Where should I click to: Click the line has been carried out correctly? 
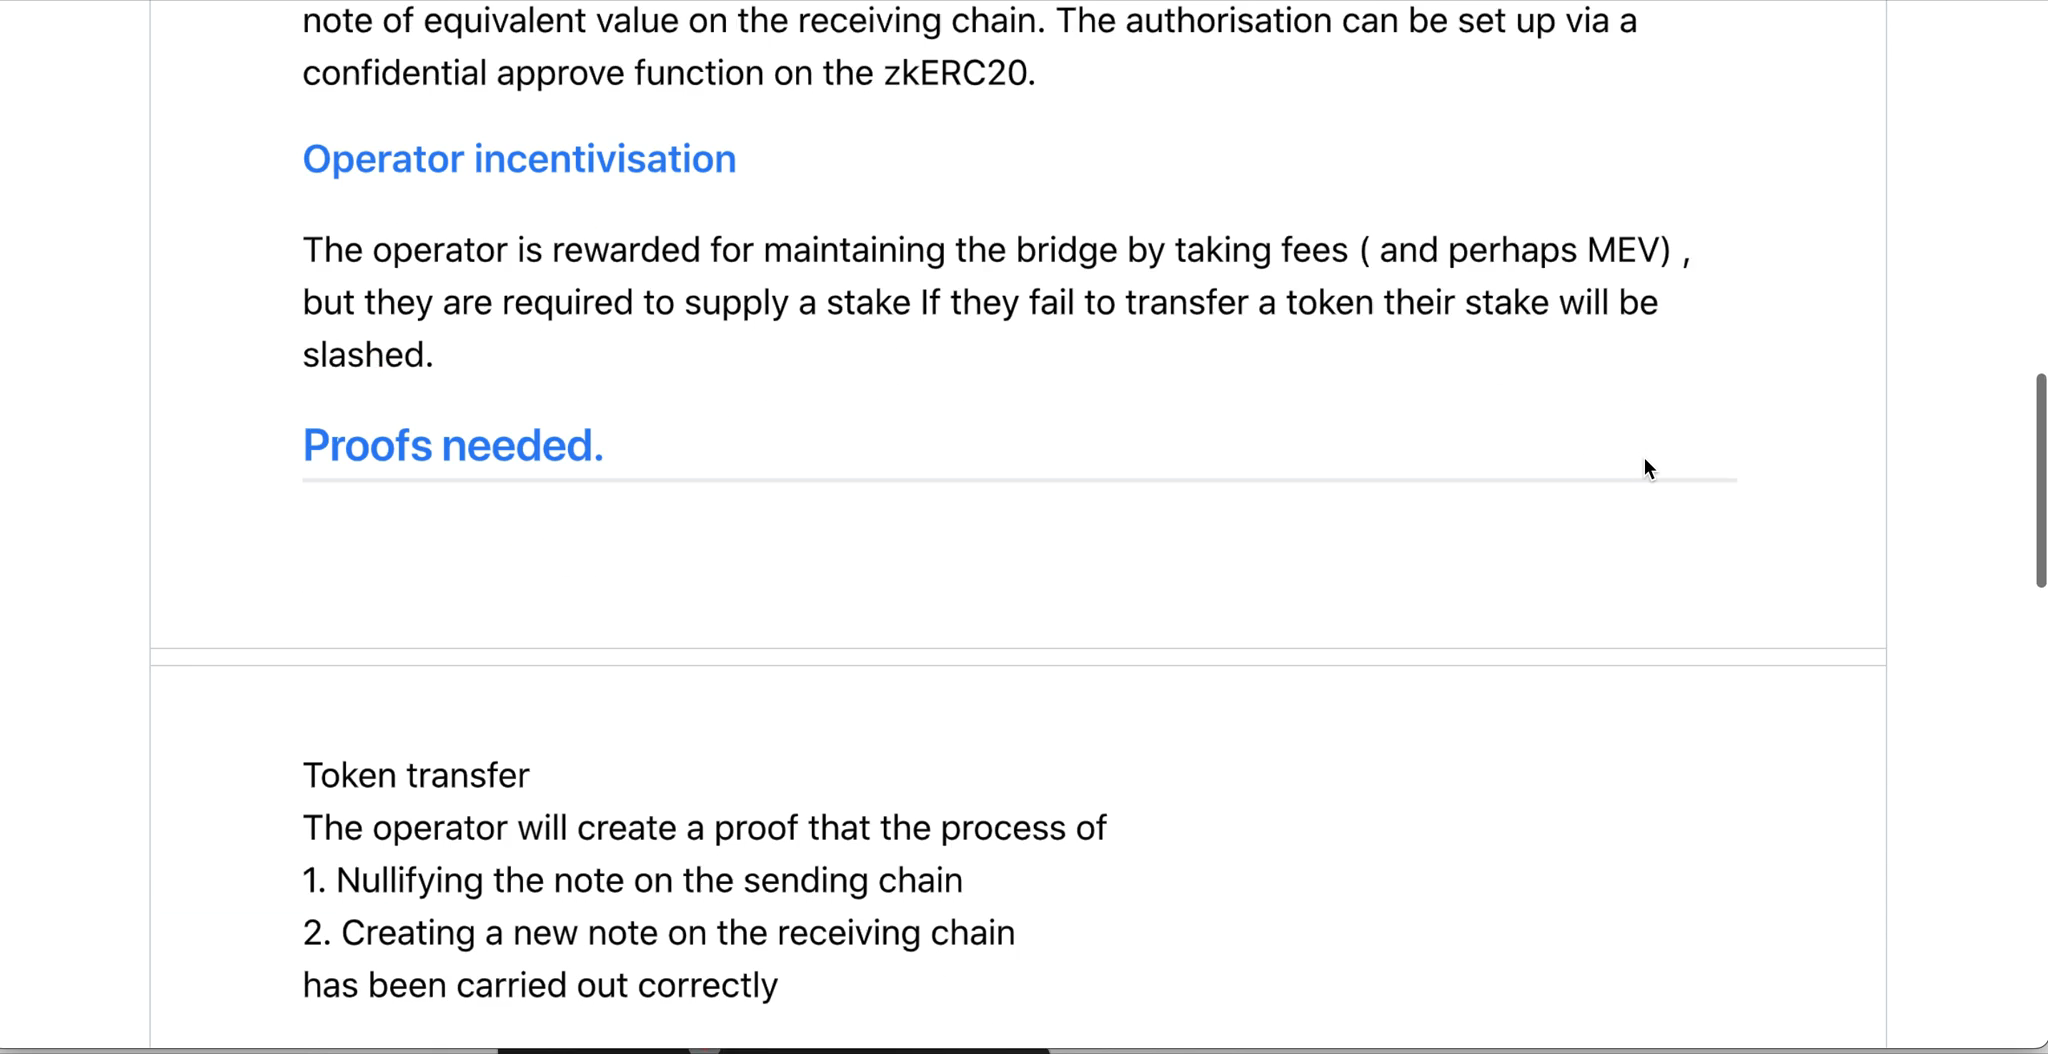pos(540,985)
